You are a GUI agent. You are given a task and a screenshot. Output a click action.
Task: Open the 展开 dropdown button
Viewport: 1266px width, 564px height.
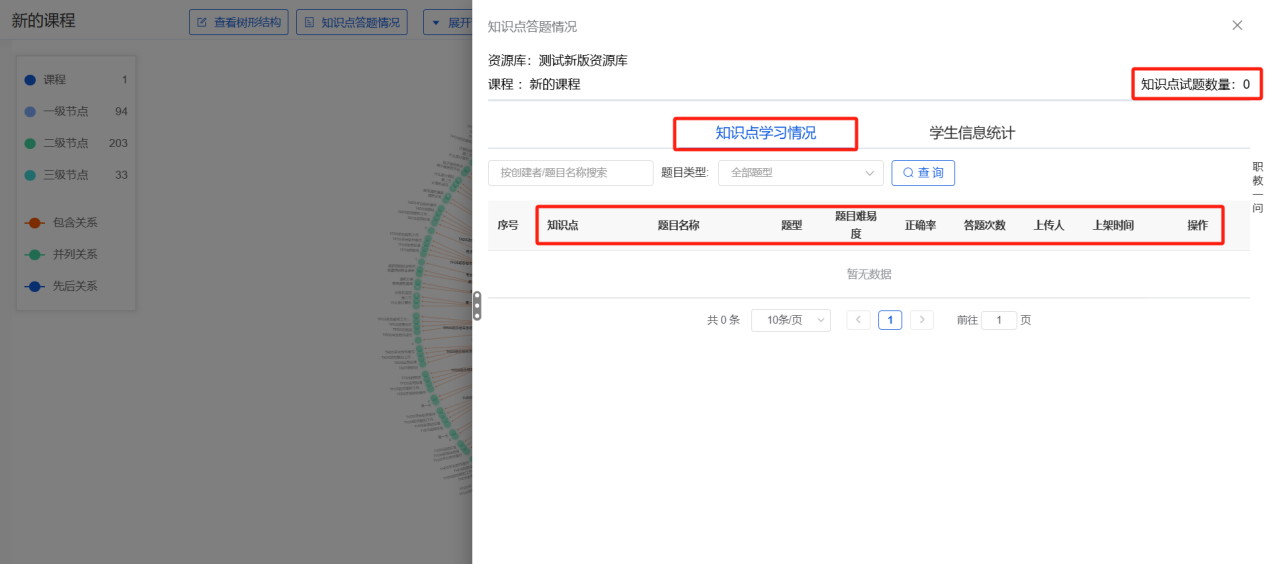448,21
